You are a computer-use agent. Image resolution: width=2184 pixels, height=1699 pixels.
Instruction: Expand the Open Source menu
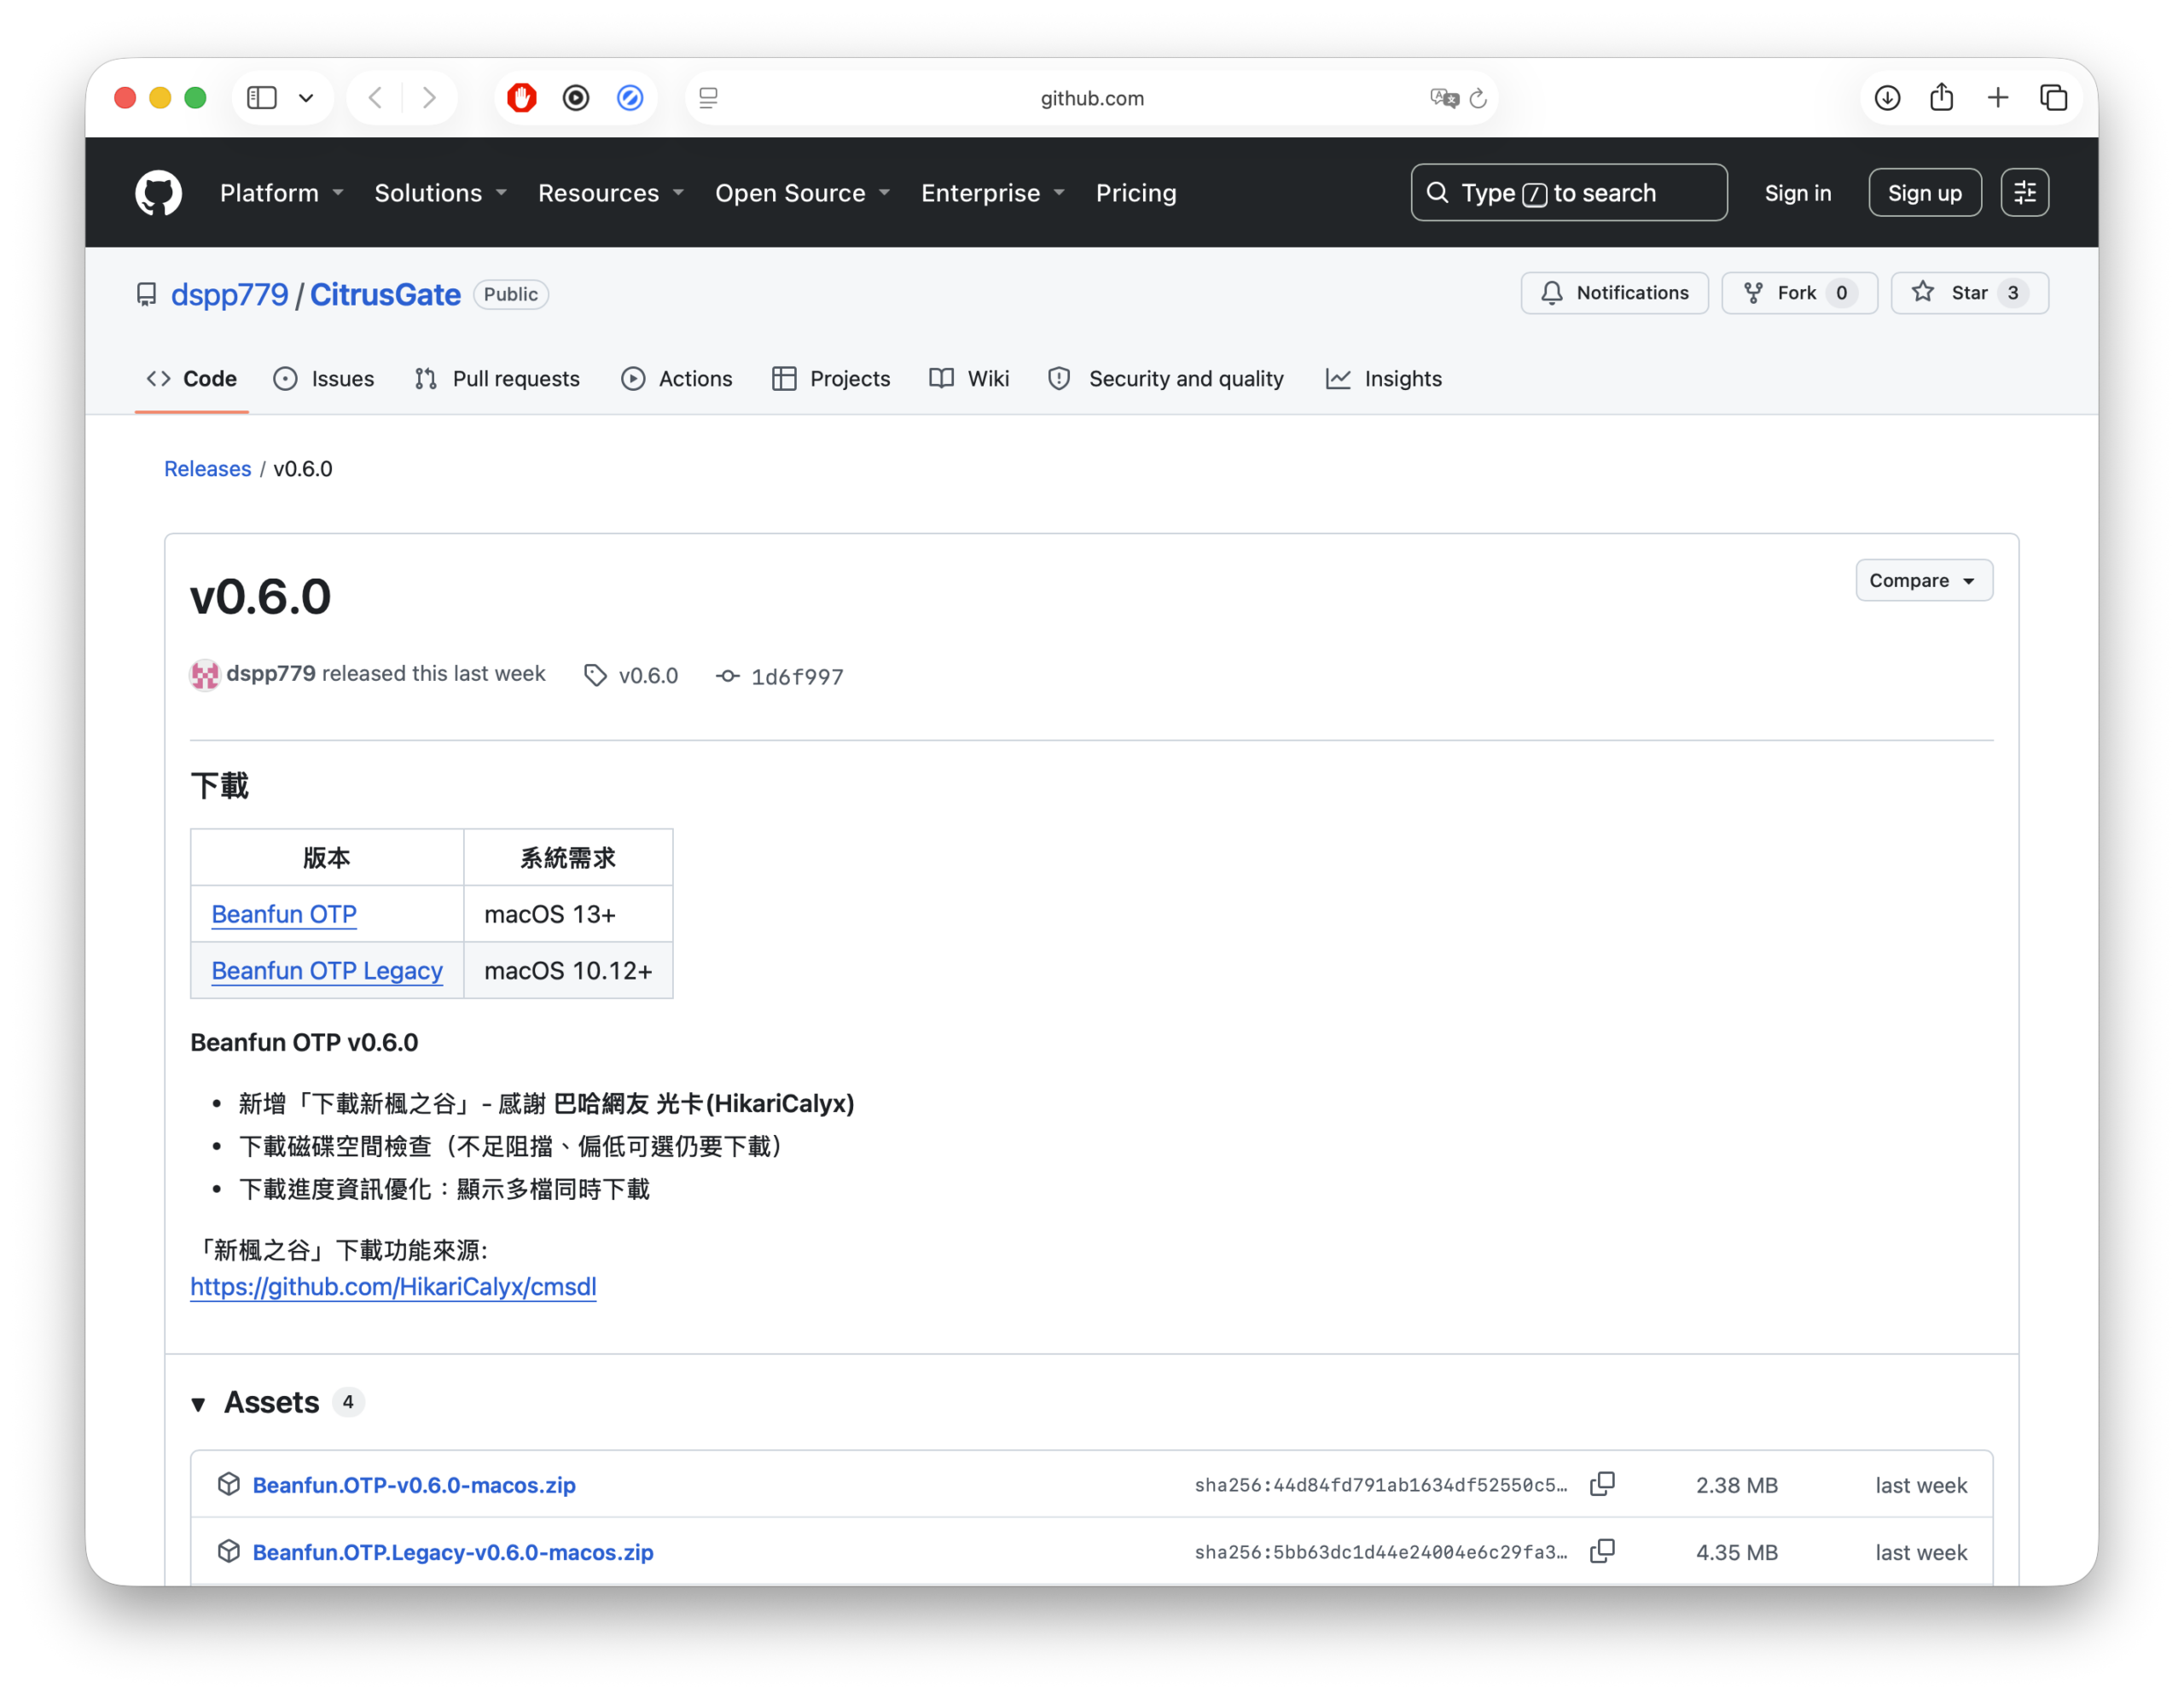coord(802,193)
